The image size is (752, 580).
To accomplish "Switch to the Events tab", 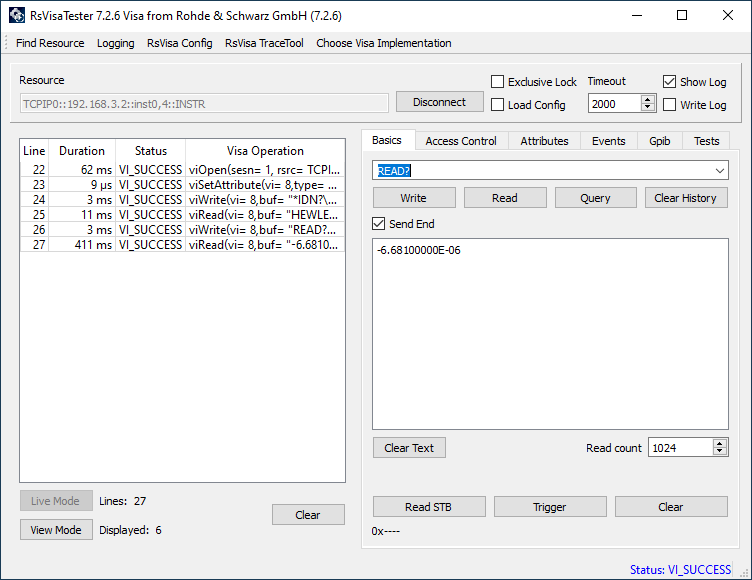I will pyautogui.click(x=609, y=141).
